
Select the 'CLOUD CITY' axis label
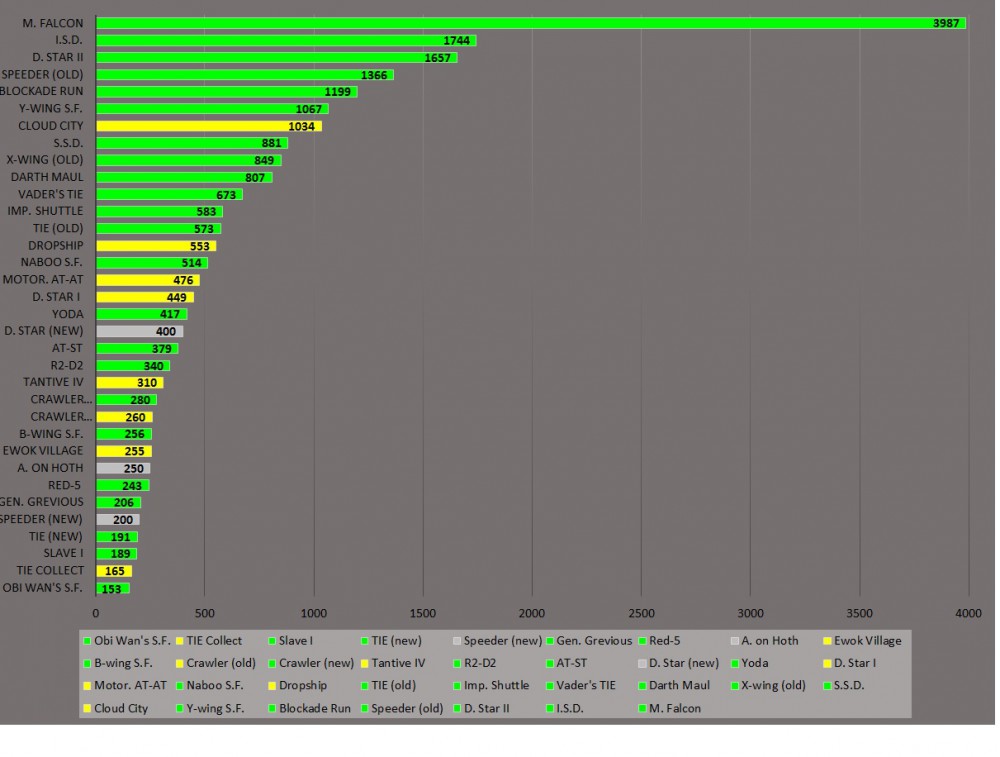pos(50,126)
